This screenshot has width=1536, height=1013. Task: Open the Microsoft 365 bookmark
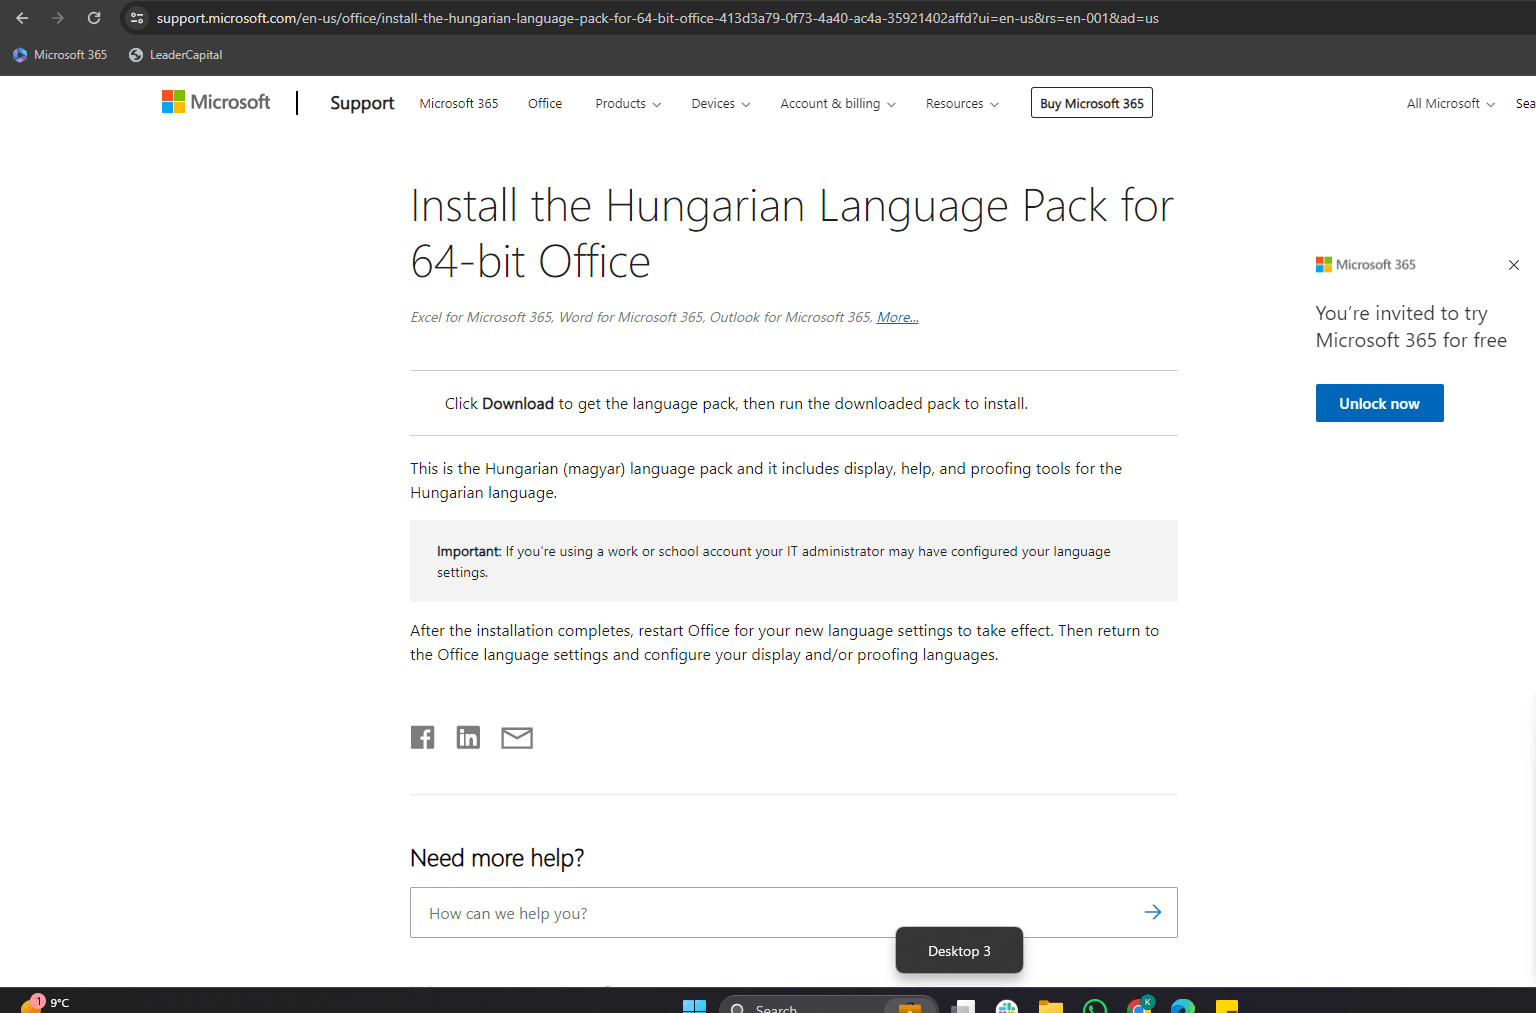pyautogui.click(x=60, y=55)
